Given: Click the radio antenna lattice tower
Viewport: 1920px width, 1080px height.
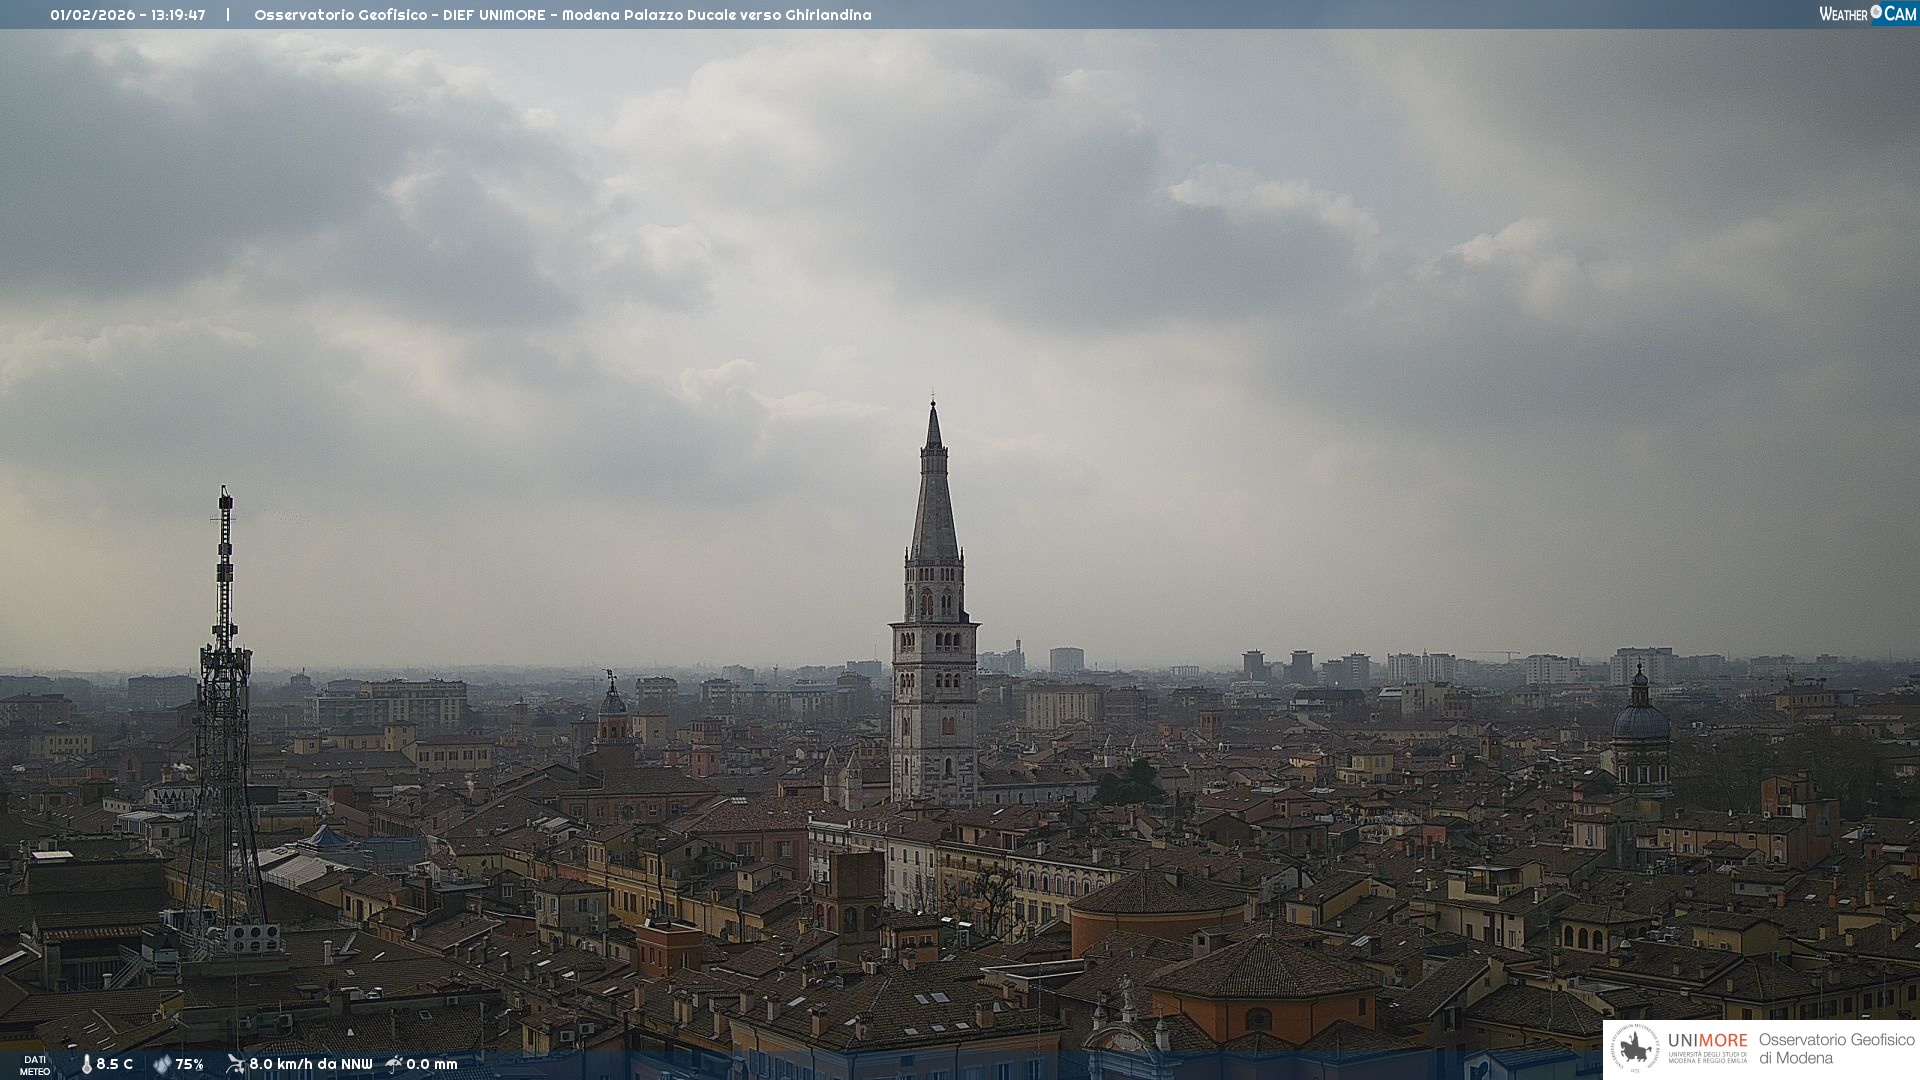Looking at the screenshot, I should click(224, 720).
